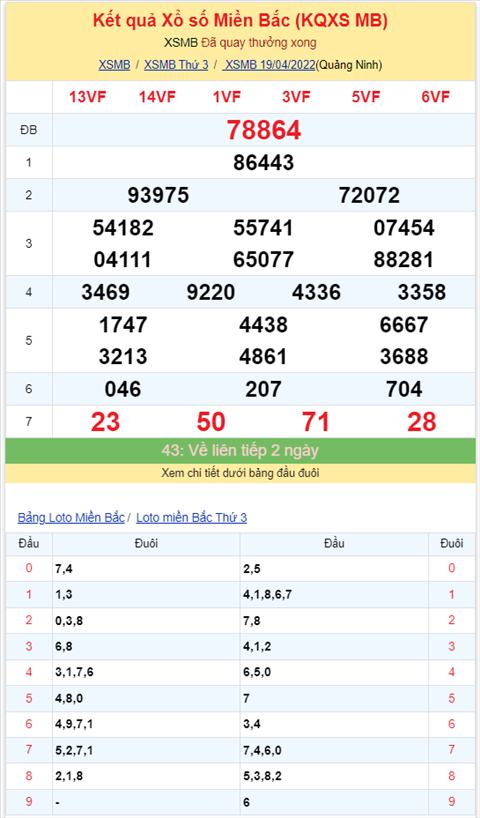Click the special prize number 78864

pos(263,130)
